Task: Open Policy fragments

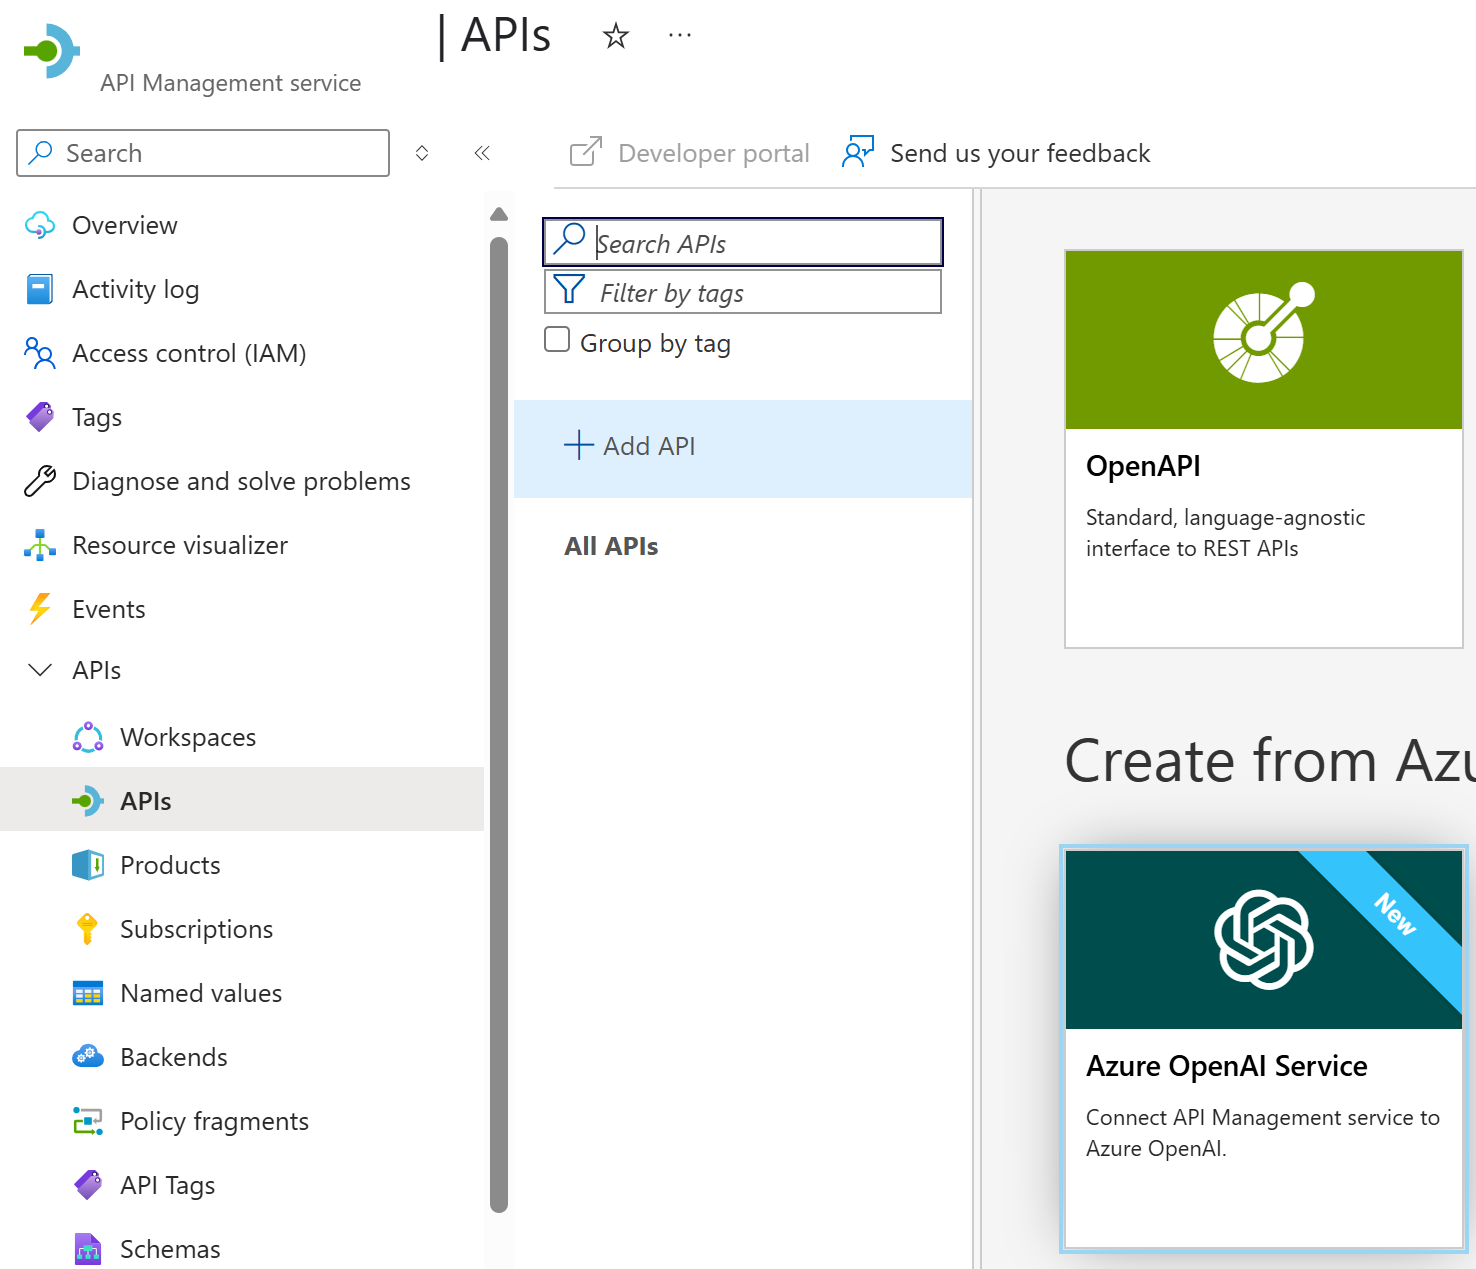Action: (214, 1121)
